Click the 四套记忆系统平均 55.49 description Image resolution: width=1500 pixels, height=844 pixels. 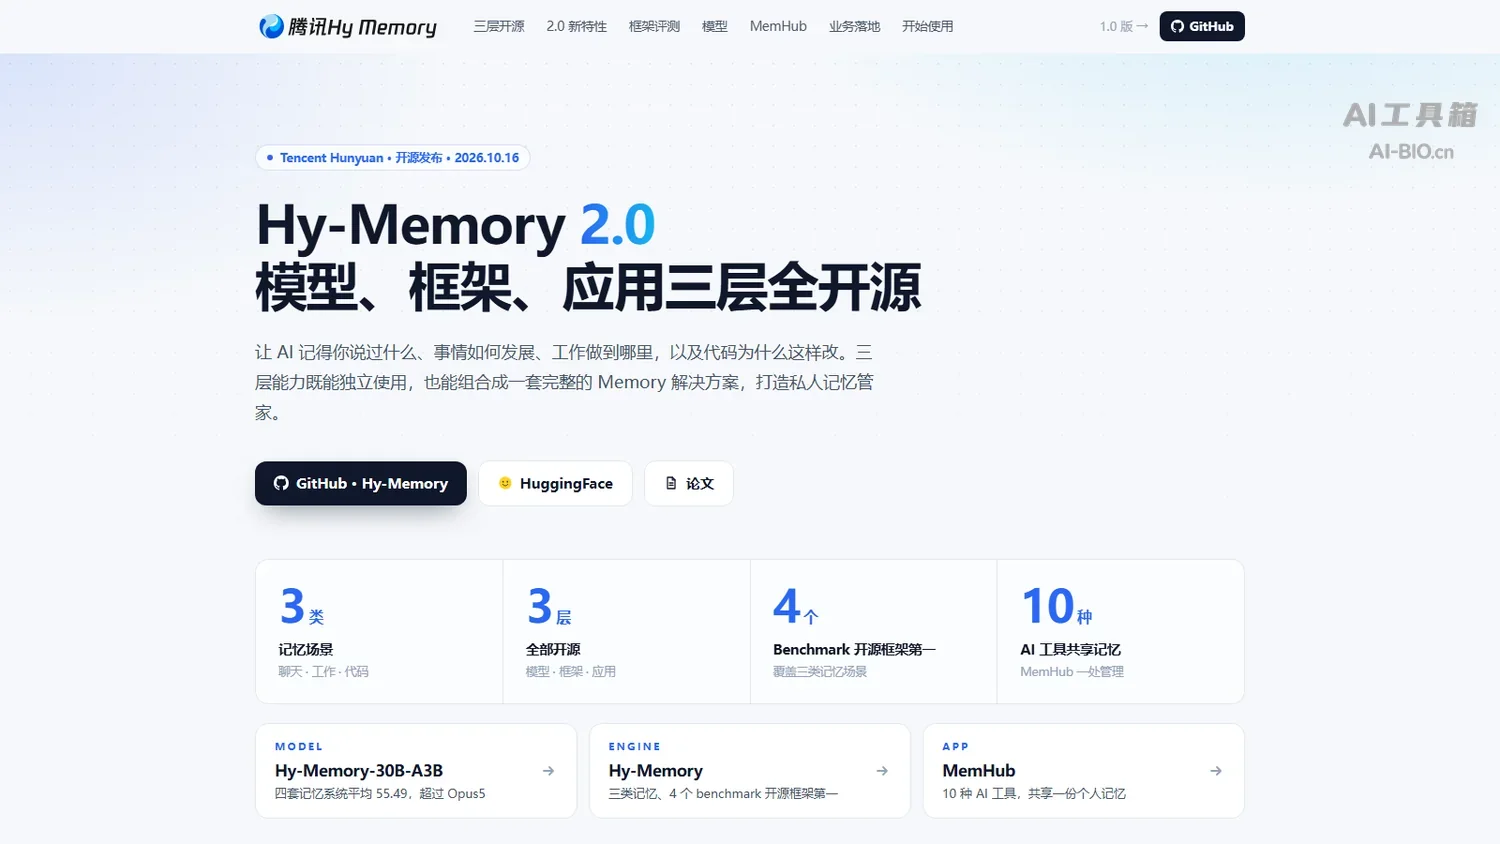380,794
